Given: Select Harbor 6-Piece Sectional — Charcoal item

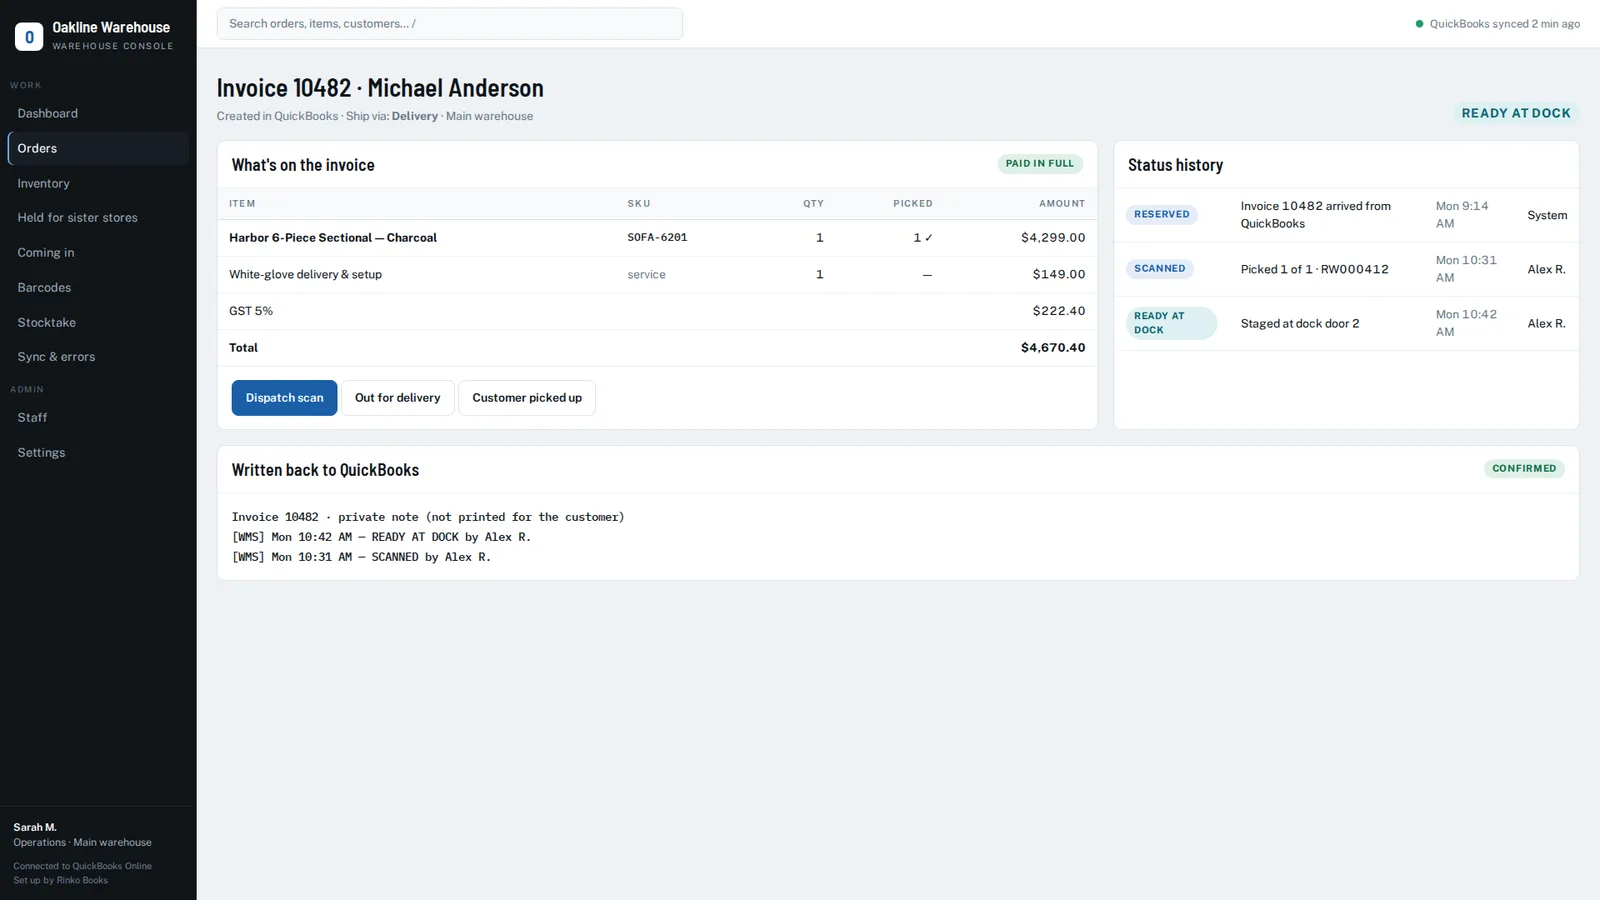Looking at the screenshot, I should tap(333, 238).
